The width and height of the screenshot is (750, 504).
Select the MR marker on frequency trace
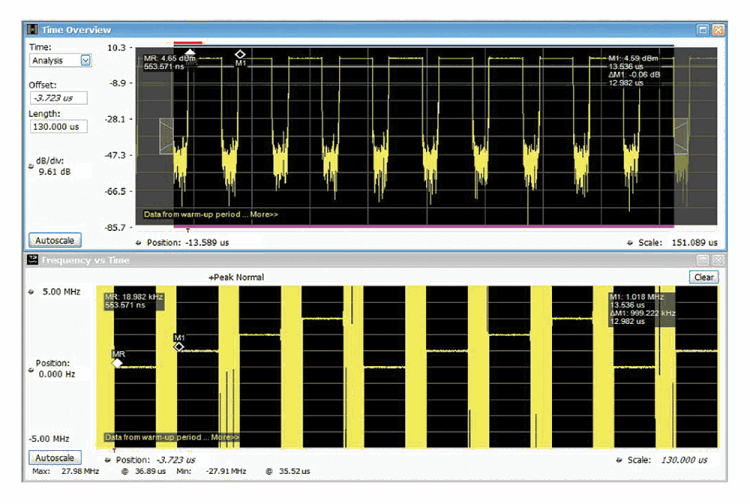pyautogui.click(x=117, y=363)
